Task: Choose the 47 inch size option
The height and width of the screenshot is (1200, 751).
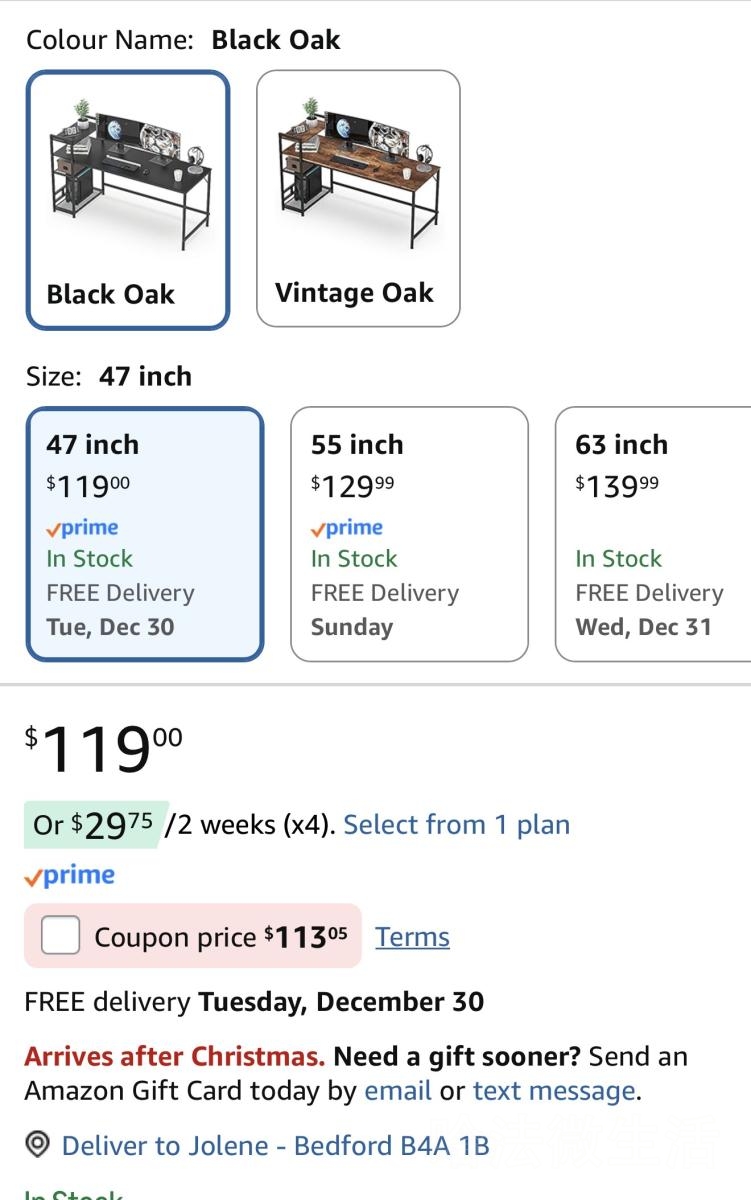Action: pyautogui.click(x=144, y=534)
